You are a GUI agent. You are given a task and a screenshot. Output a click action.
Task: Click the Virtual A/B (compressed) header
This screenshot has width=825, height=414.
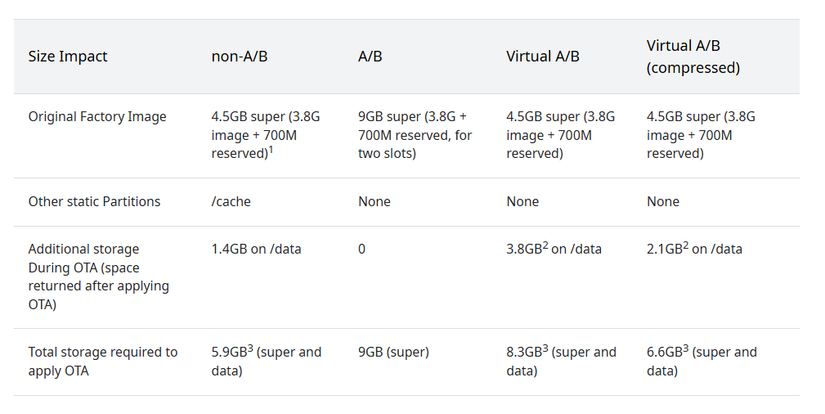pos(693,56)
